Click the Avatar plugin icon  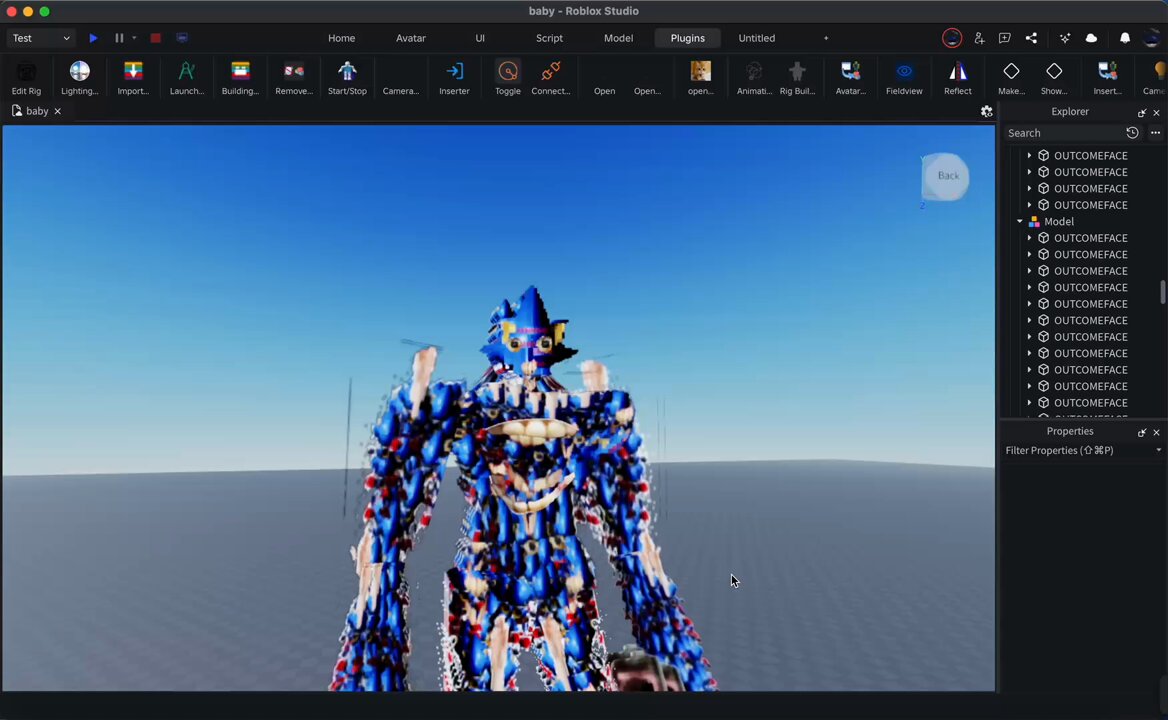(x=851, y=78)
